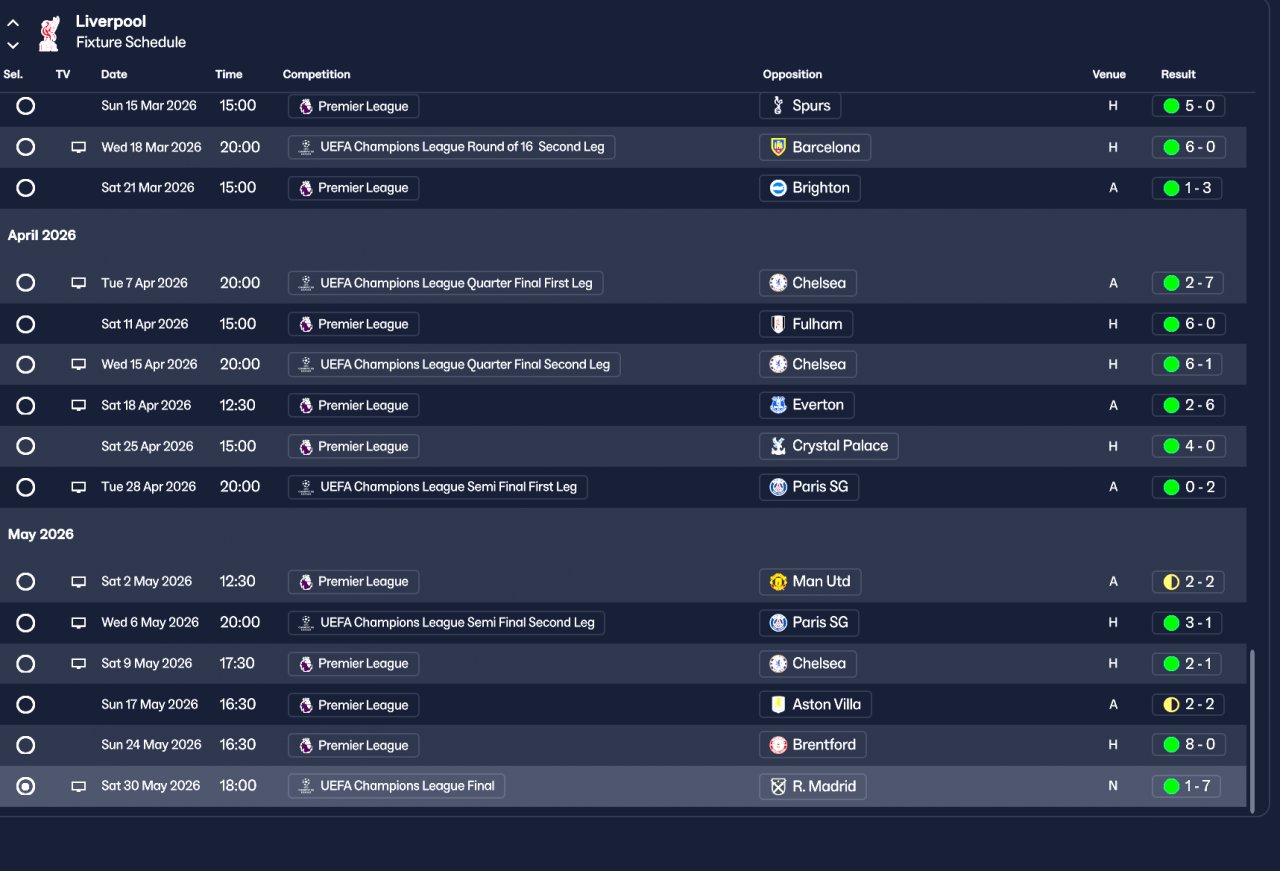This screenshot has height=871, width=1280.
Task: Click the Premier League logo in the Brighton row
Action: (306, 188)
